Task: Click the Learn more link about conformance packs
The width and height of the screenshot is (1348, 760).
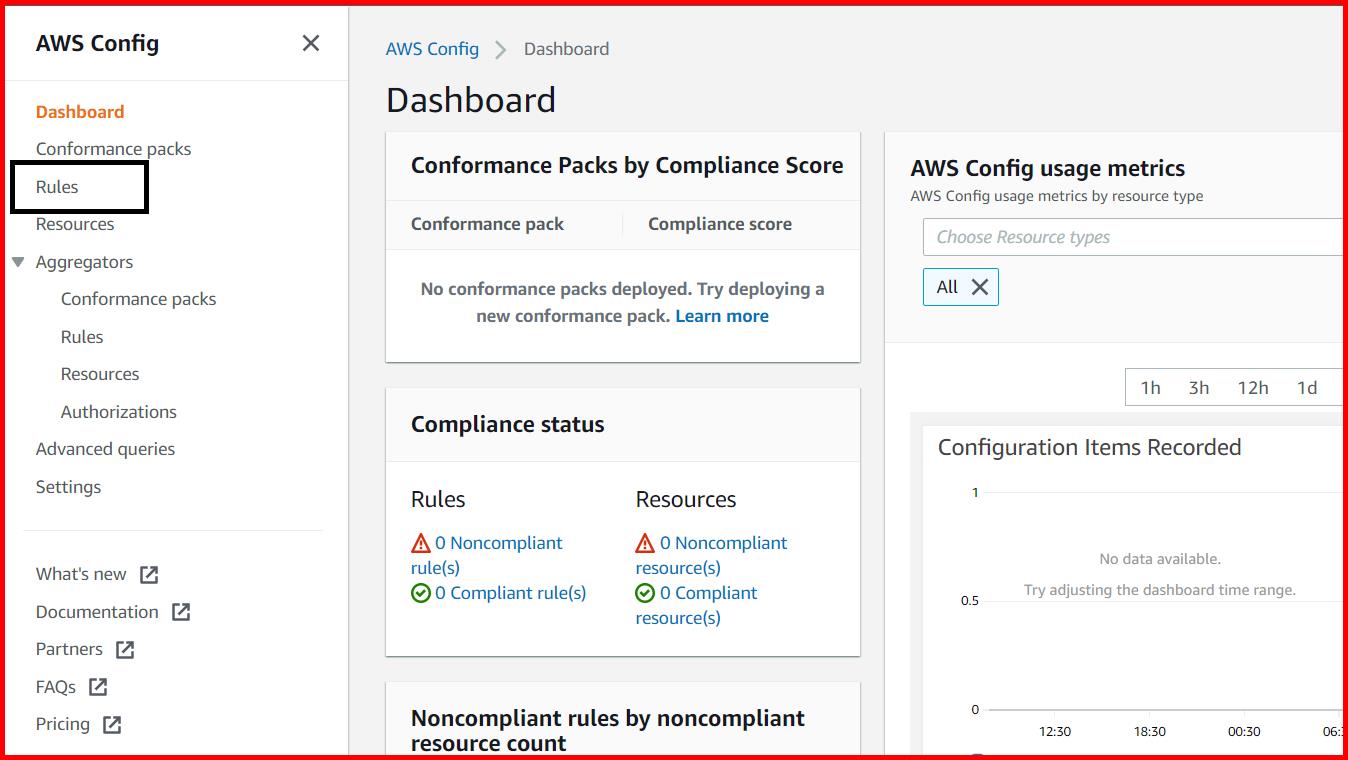Action: point(722,315)
